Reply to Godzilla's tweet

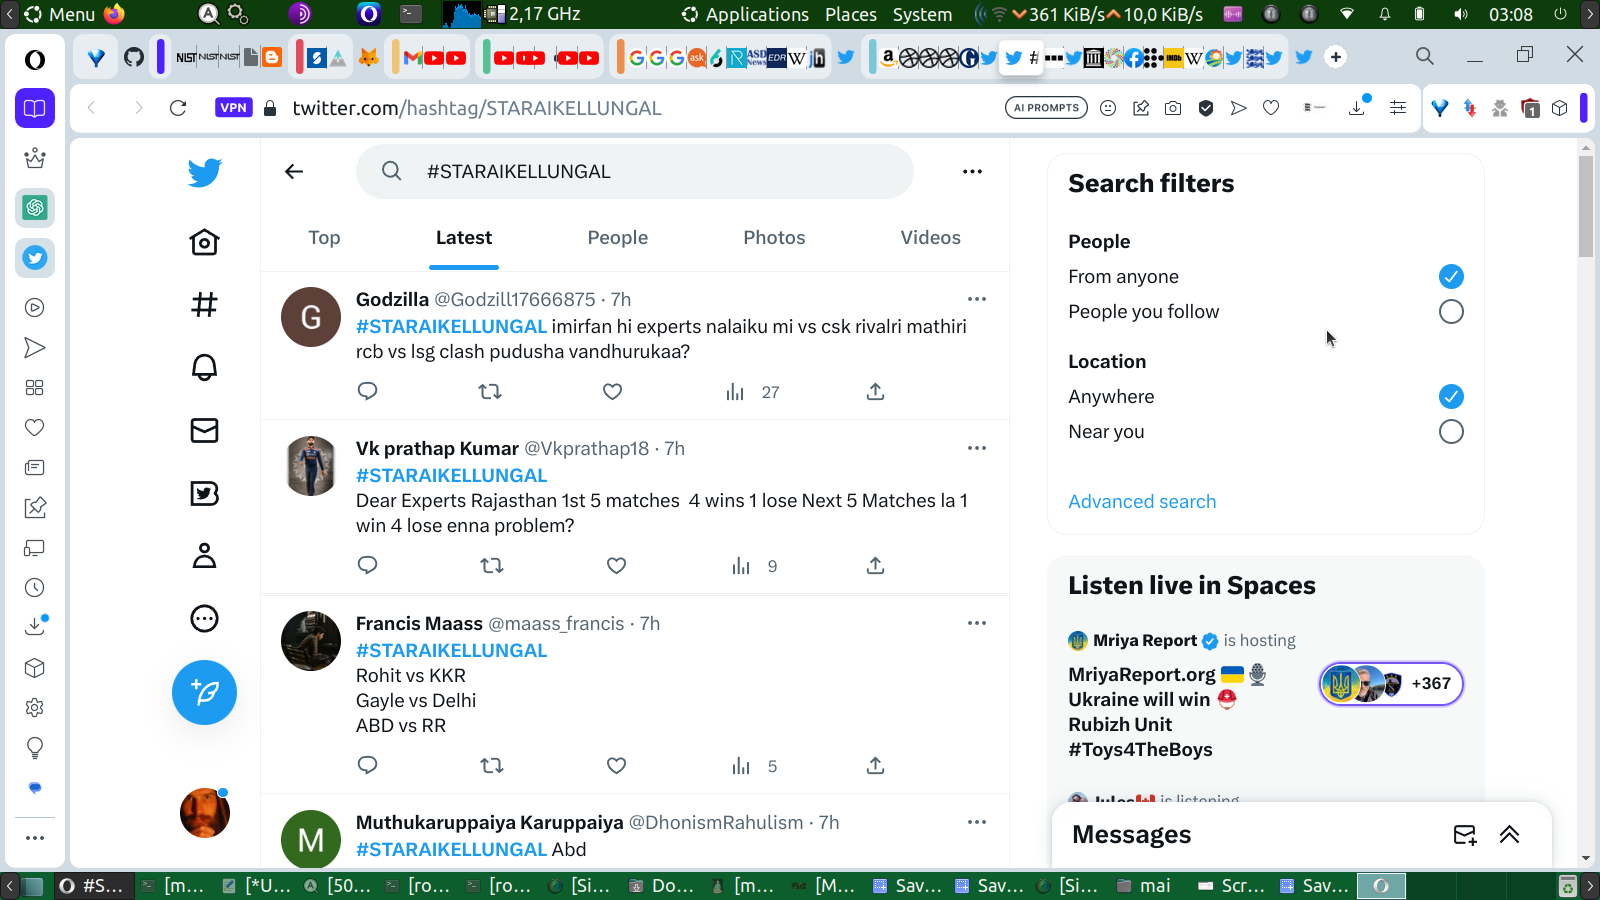tap(367, 391)
